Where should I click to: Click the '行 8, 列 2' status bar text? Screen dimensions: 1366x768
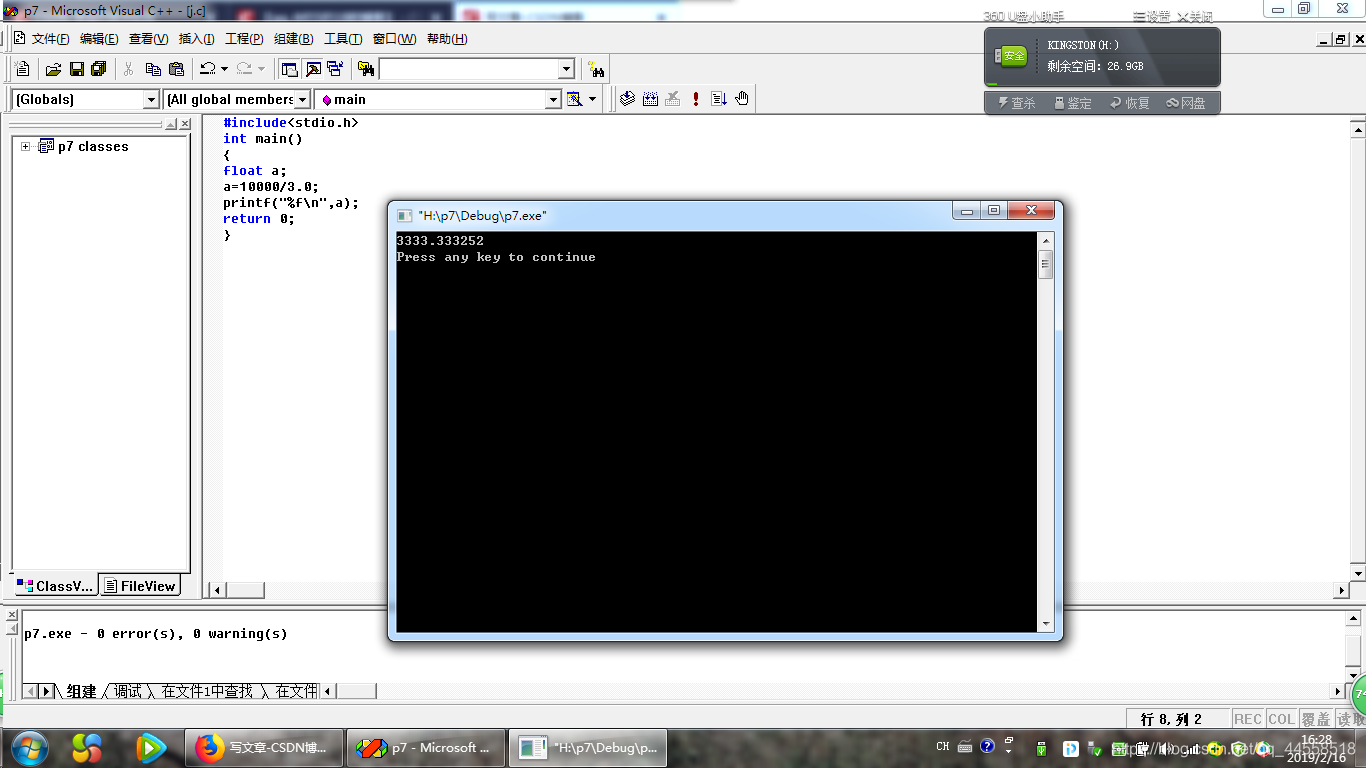1170,719
